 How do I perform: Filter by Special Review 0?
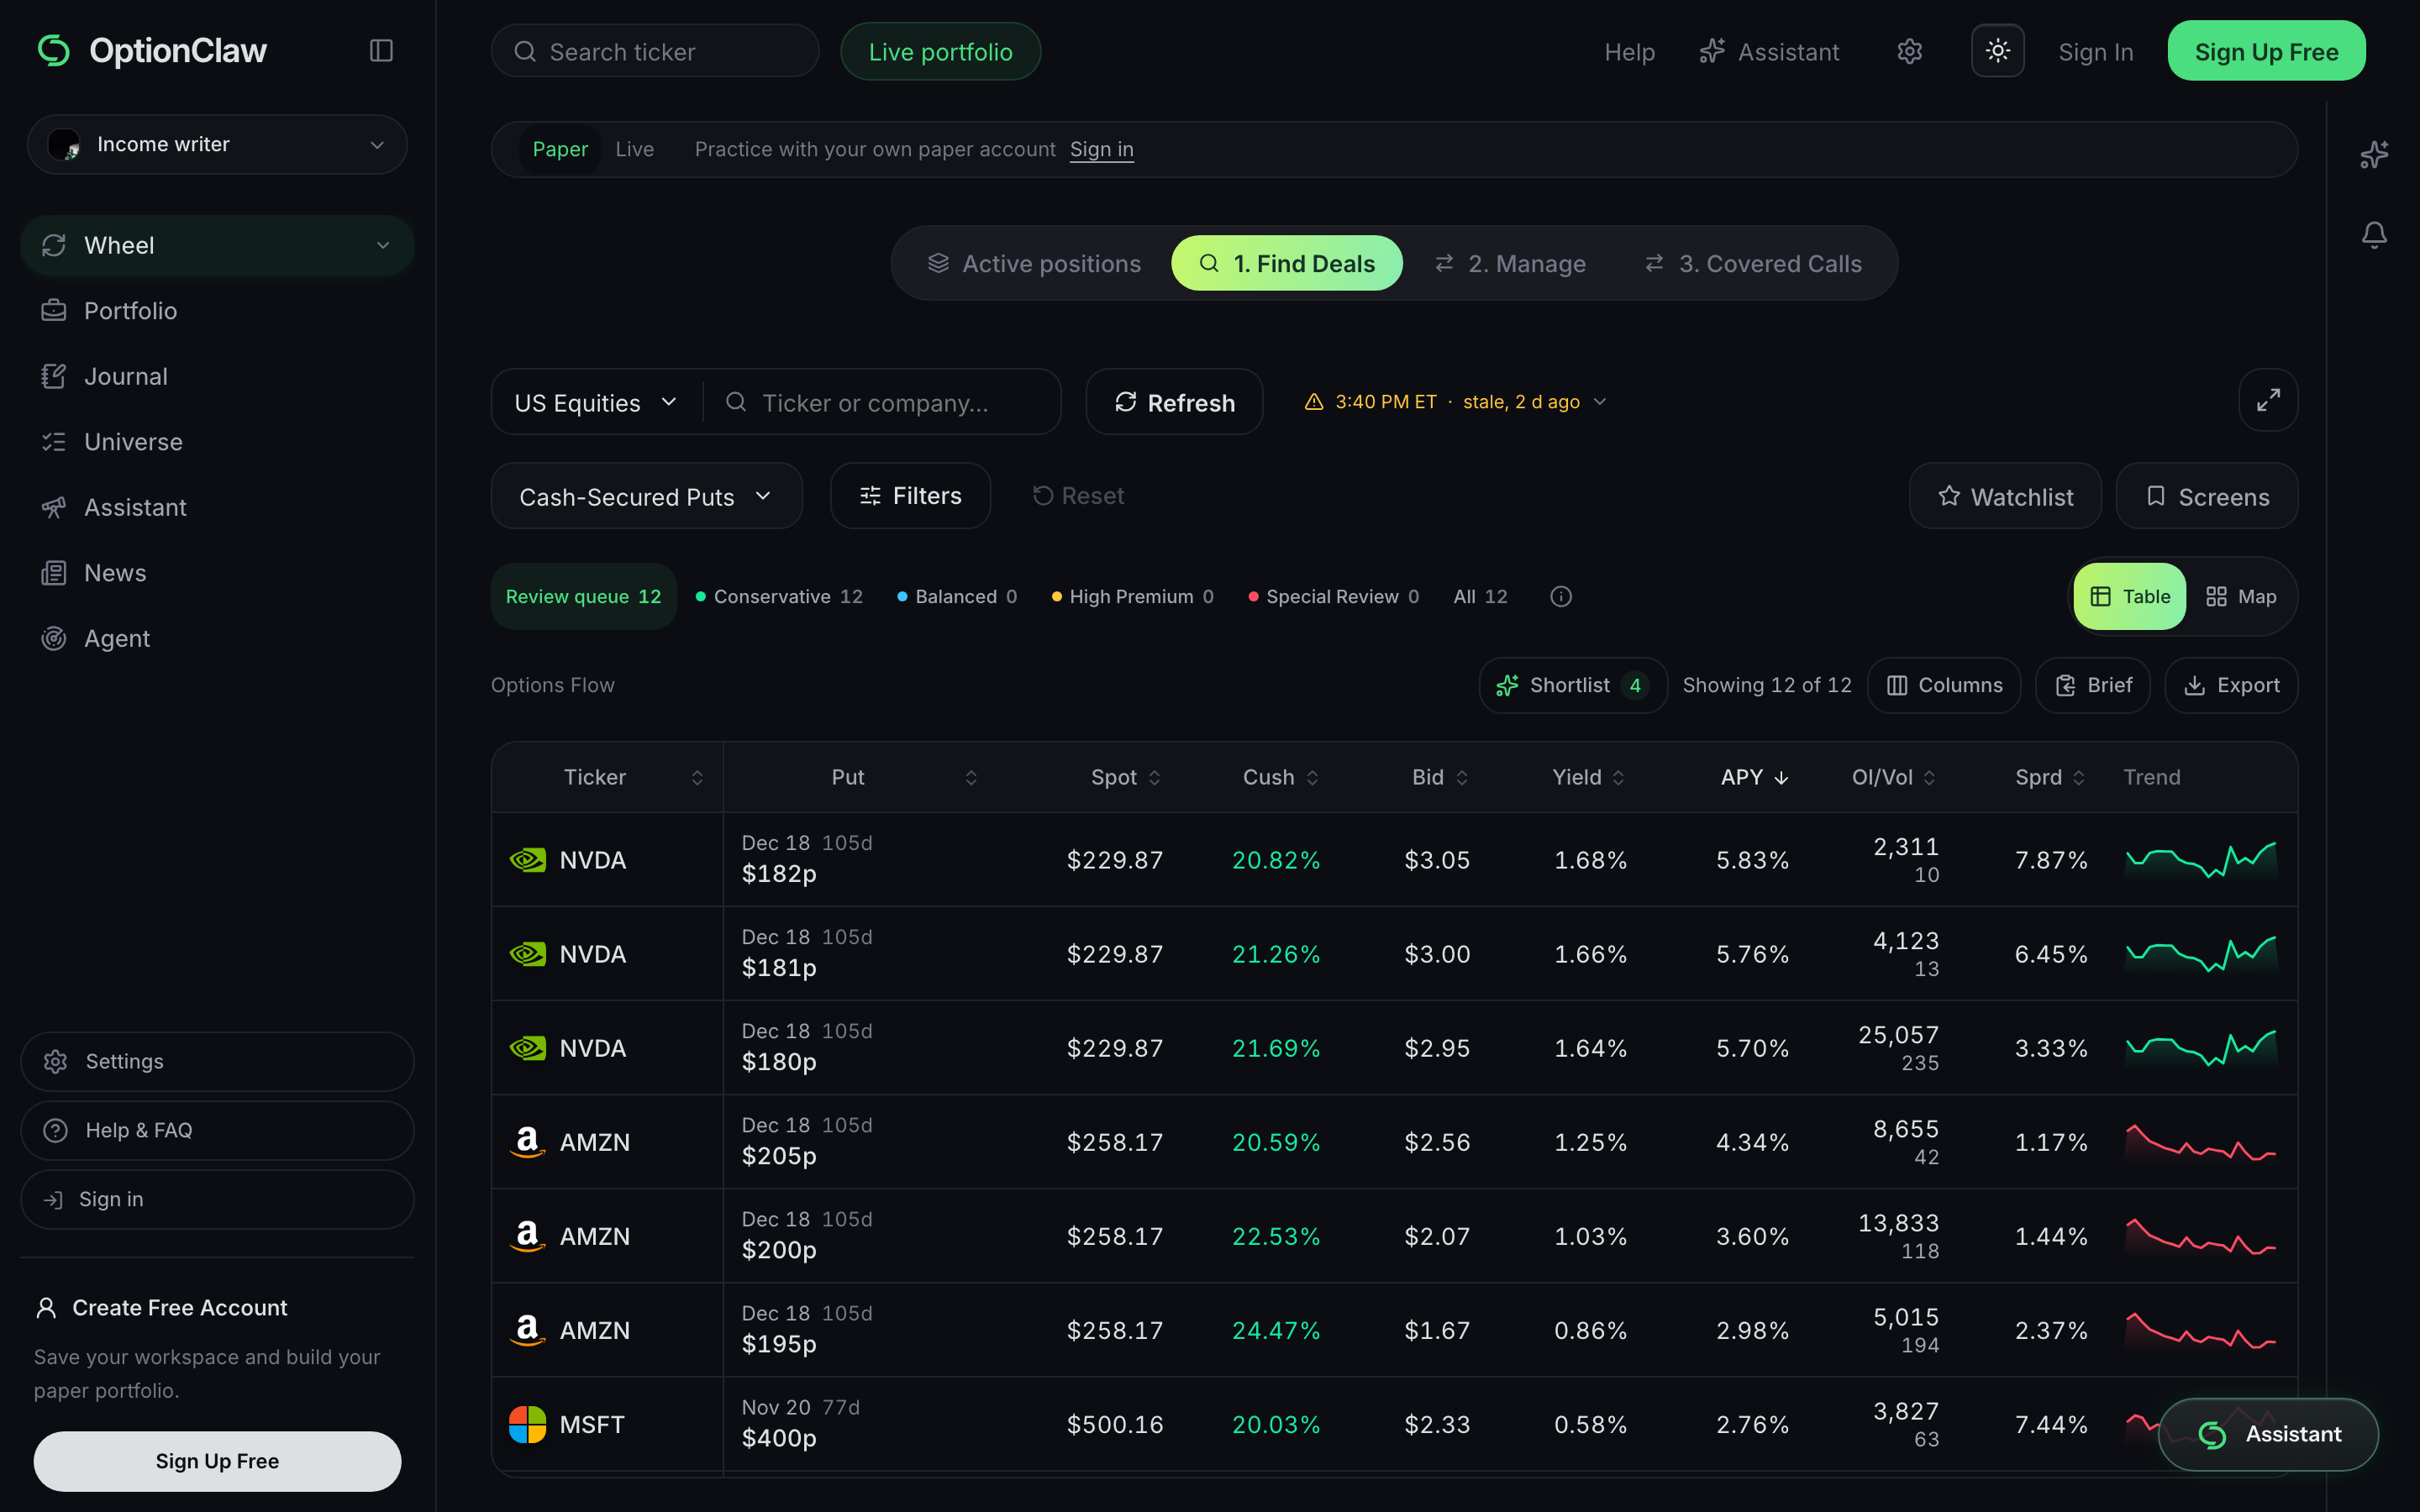1333,596
